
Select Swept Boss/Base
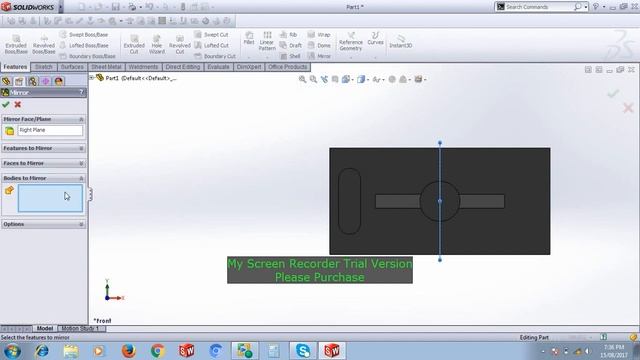[x=84, y=35]
